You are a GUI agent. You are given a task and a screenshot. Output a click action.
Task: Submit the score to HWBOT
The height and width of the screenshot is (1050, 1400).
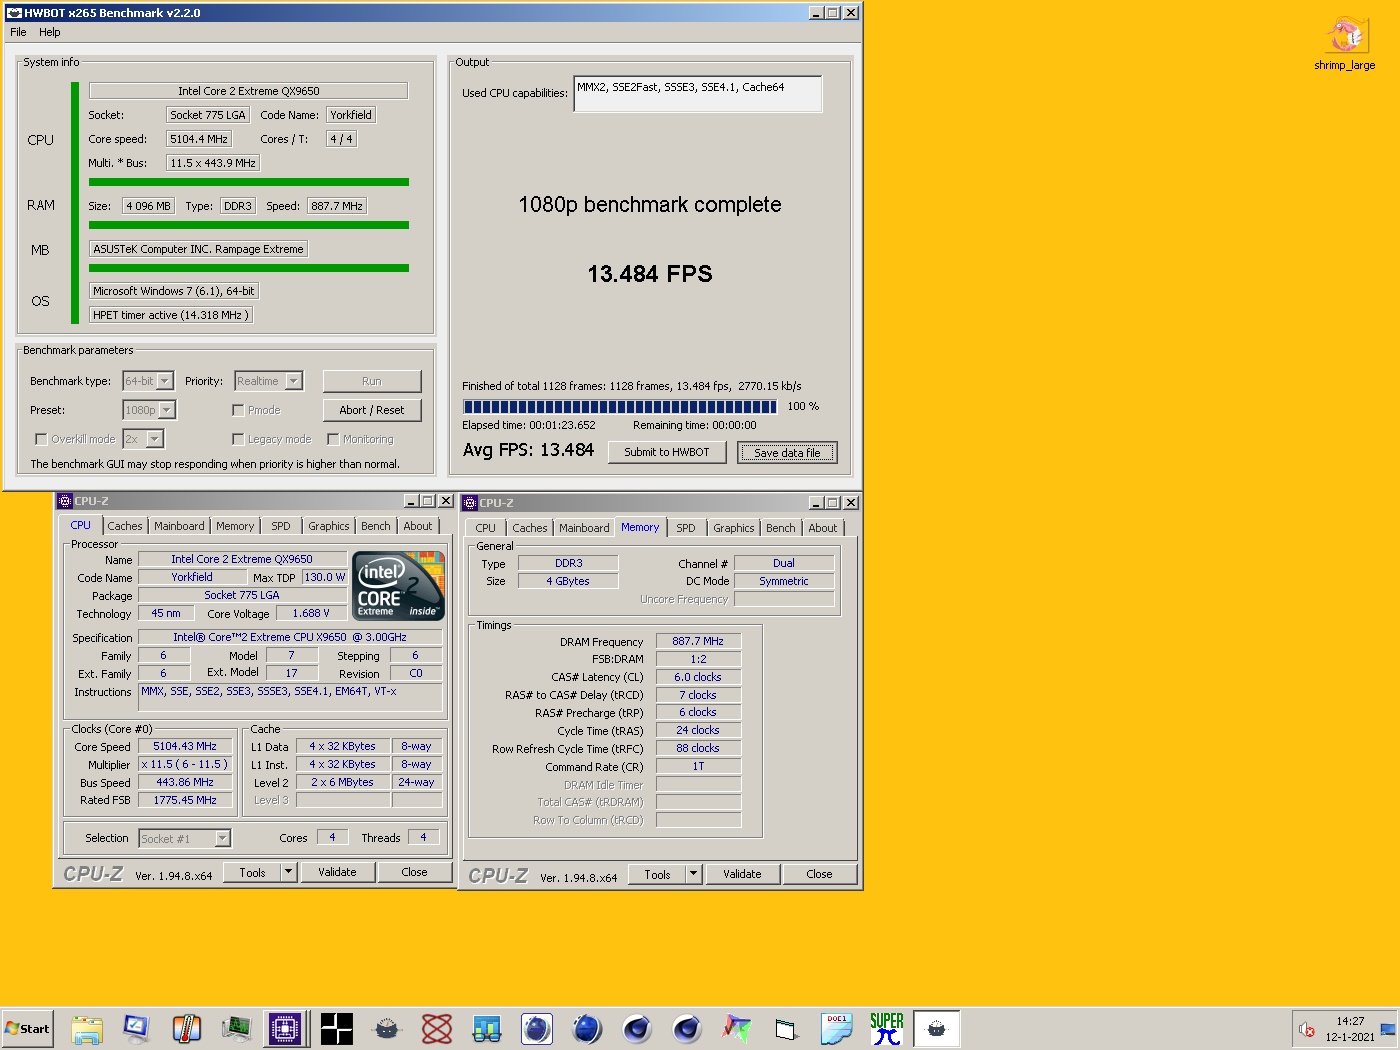tap(667, 452)
